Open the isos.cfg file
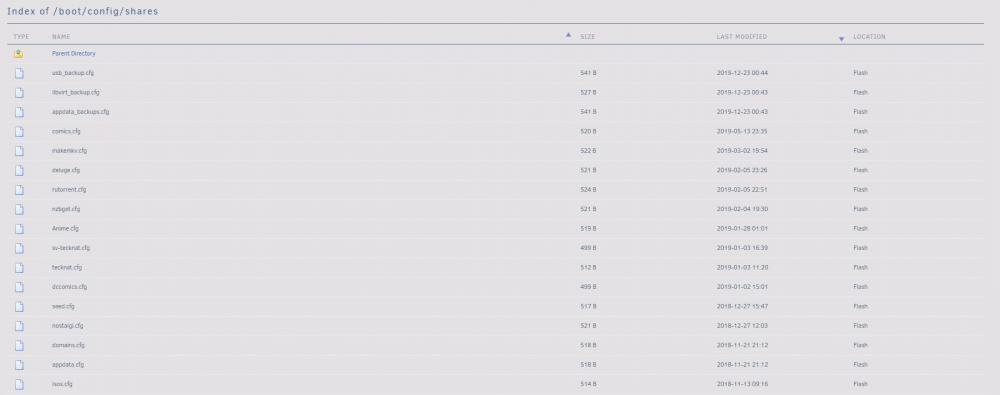The width and height of the screenshot is (1000, 395). 62,384
